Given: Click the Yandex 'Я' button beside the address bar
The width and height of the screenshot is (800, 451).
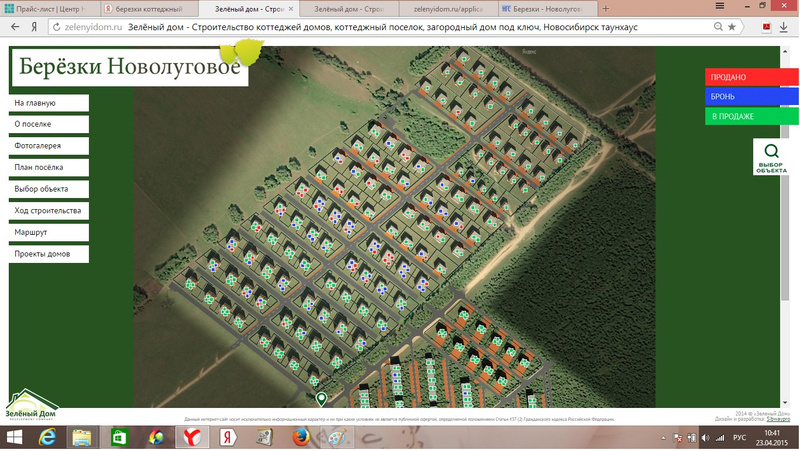Looking at the screenshot, I should (x=34, y=27).
